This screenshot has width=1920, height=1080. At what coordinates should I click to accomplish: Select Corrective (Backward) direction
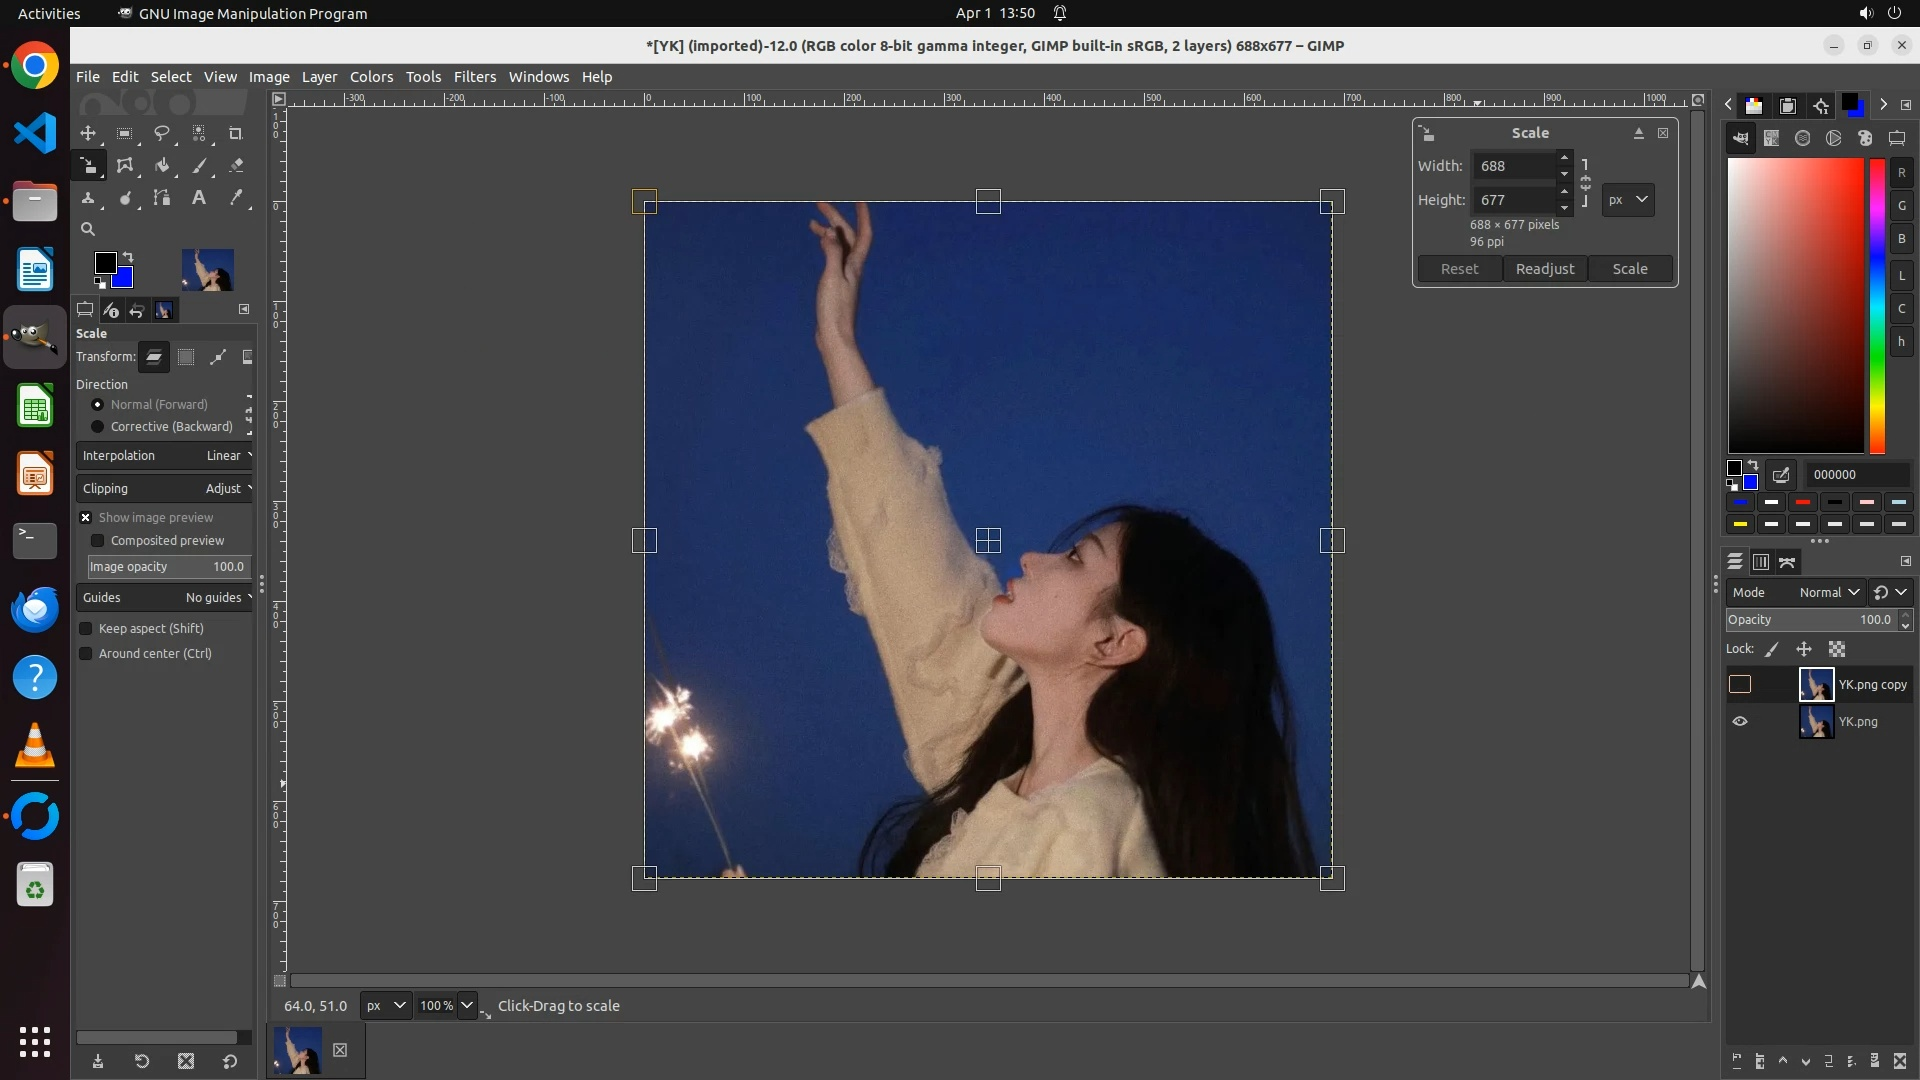[97, 427]
